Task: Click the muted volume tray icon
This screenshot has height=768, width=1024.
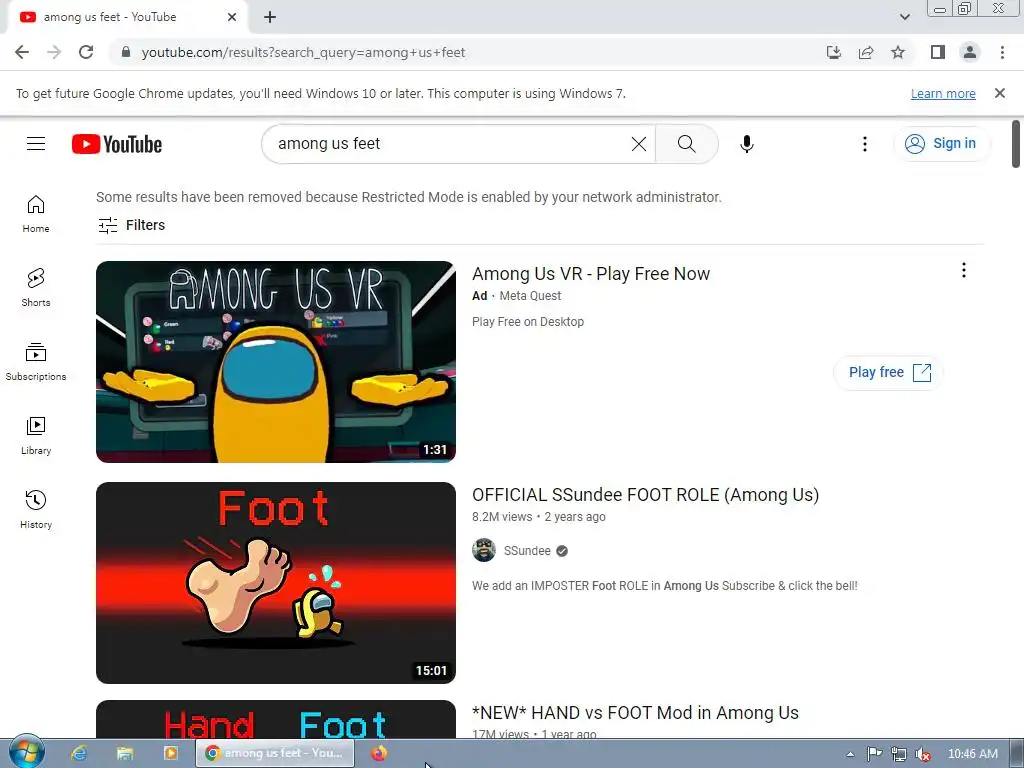Action: (922, 754)
